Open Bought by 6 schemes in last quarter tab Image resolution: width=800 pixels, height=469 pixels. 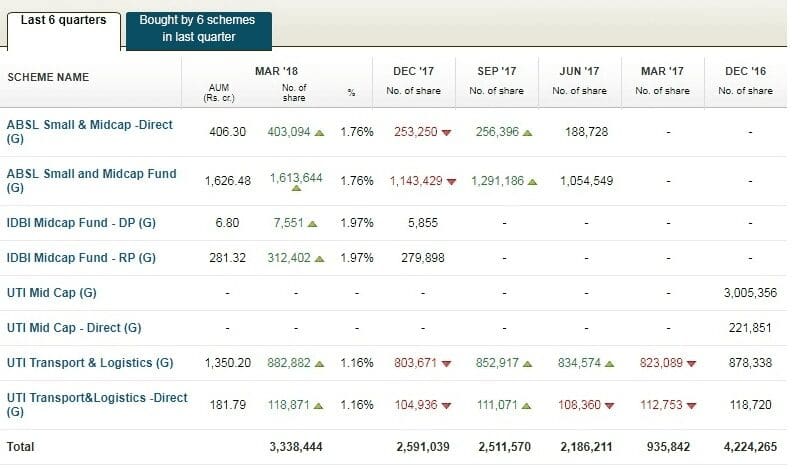coord(198,30)
